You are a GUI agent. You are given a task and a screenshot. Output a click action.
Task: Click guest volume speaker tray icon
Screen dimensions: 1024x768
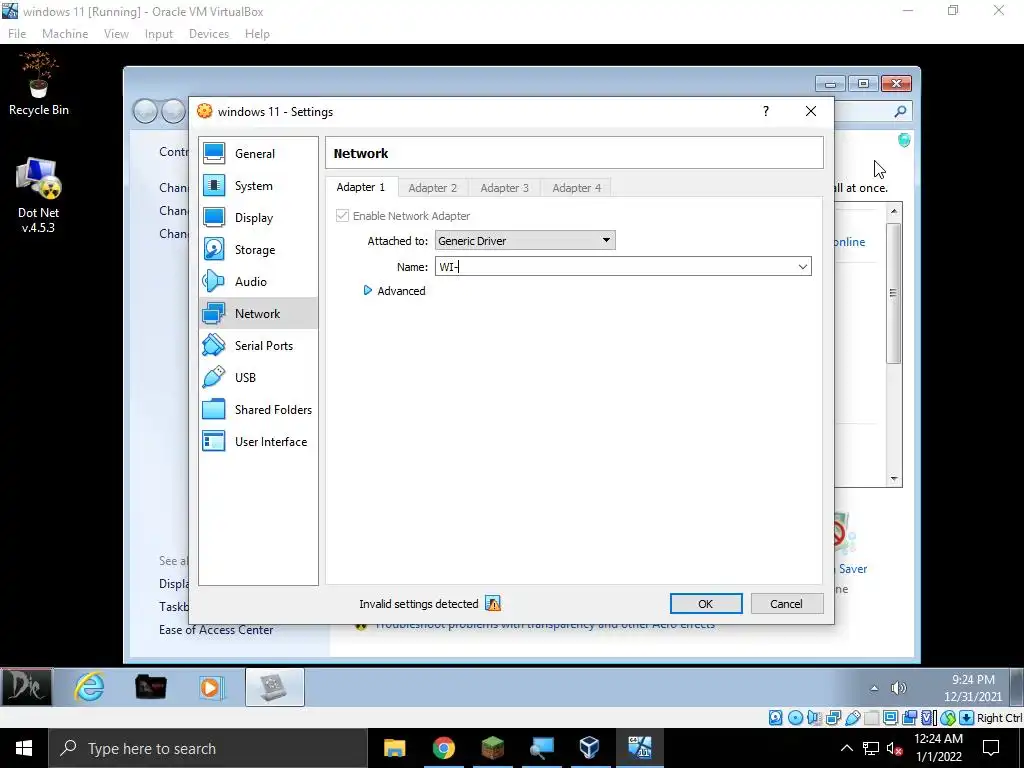899,688
